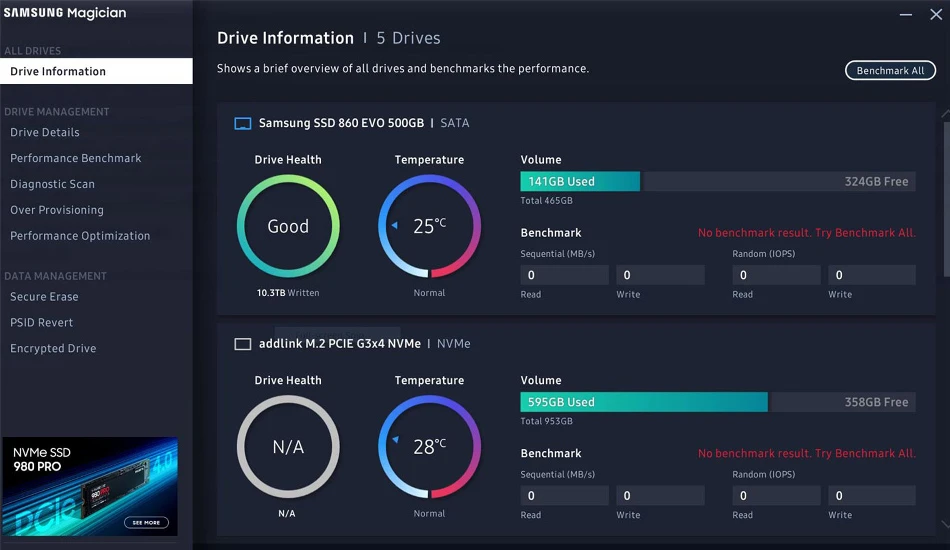This screenshot has height=550, width=950.
Task: Click addlink Random Read value field
Action: click(776, 495)
